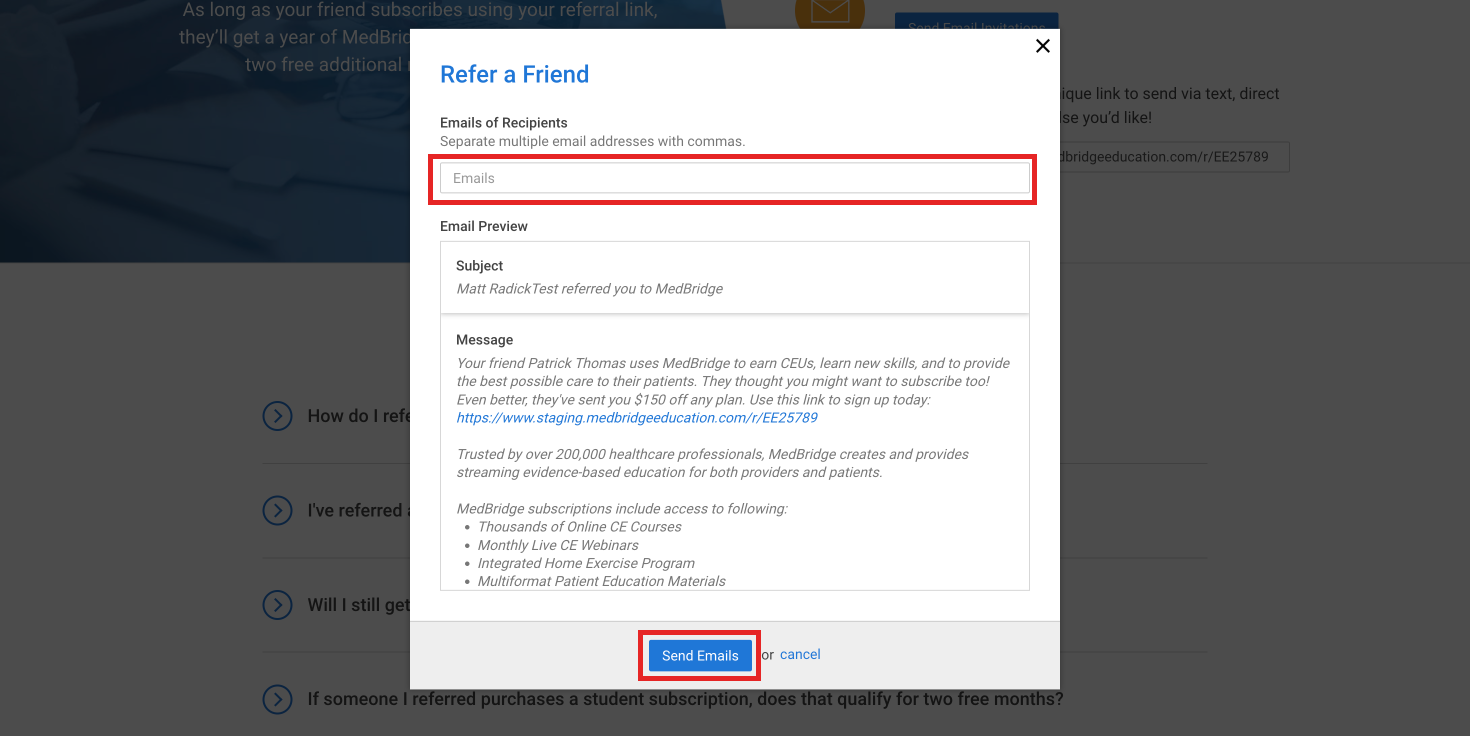Click the Message preview box
This screenshot has height=736, width=1470.
[x=733, y=450]
